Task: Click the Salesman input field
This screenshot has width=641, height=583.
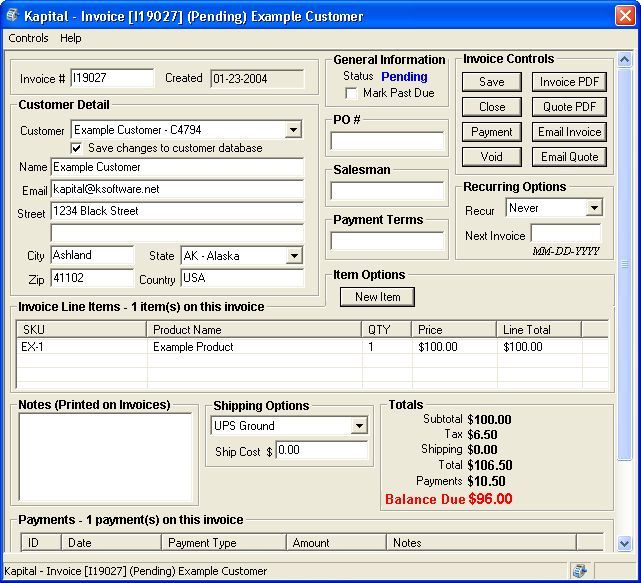Action: 387,191
